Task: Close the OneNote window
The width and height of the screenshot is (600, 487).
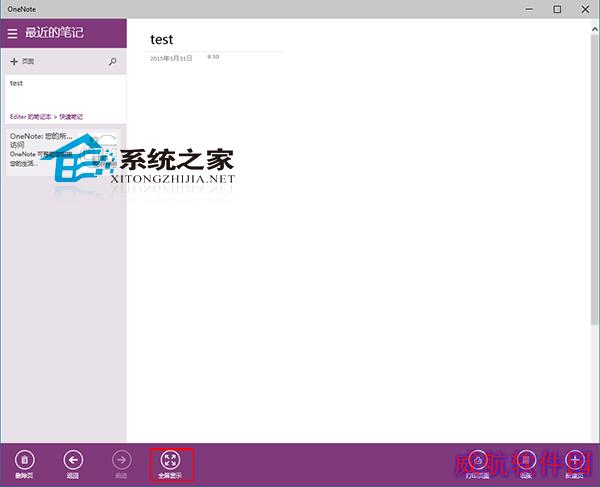Action: 585,9
